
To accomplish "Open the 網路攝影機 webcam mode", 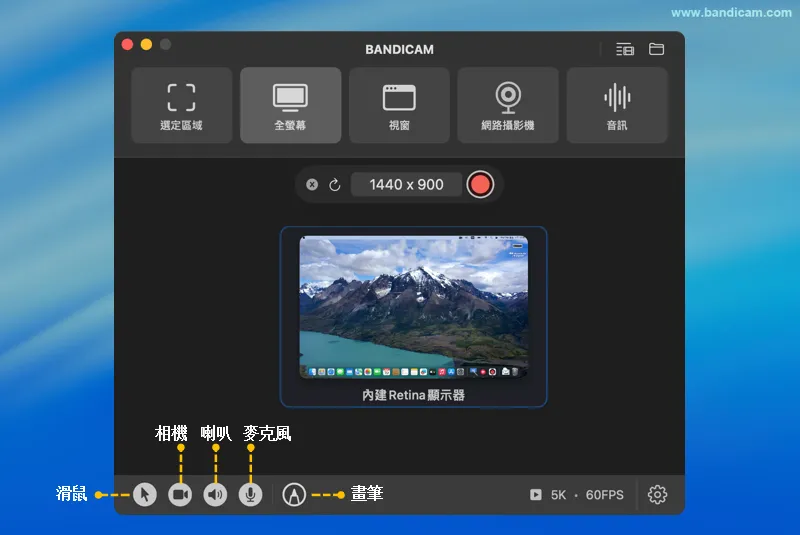I will 508,106.
